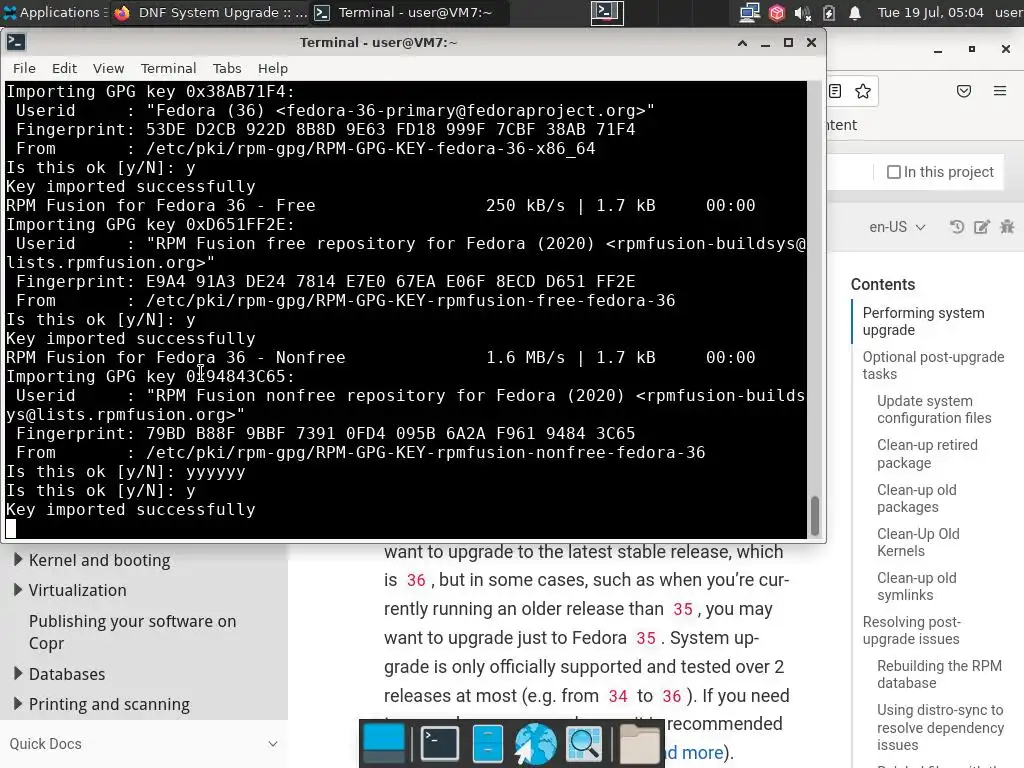The height and width of the screenshot is (768, 1024).
Task: Open the Firefox hamburger application menu
Action: [1000, 91]
